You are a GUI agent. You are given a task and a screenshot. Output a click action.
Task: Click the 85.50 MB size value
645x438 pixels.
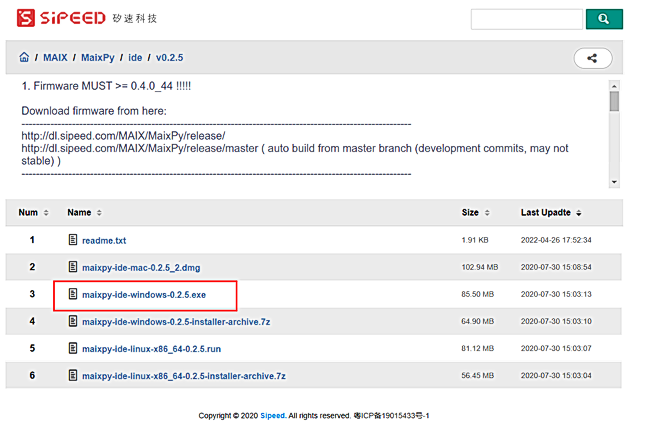coord(478,294)
